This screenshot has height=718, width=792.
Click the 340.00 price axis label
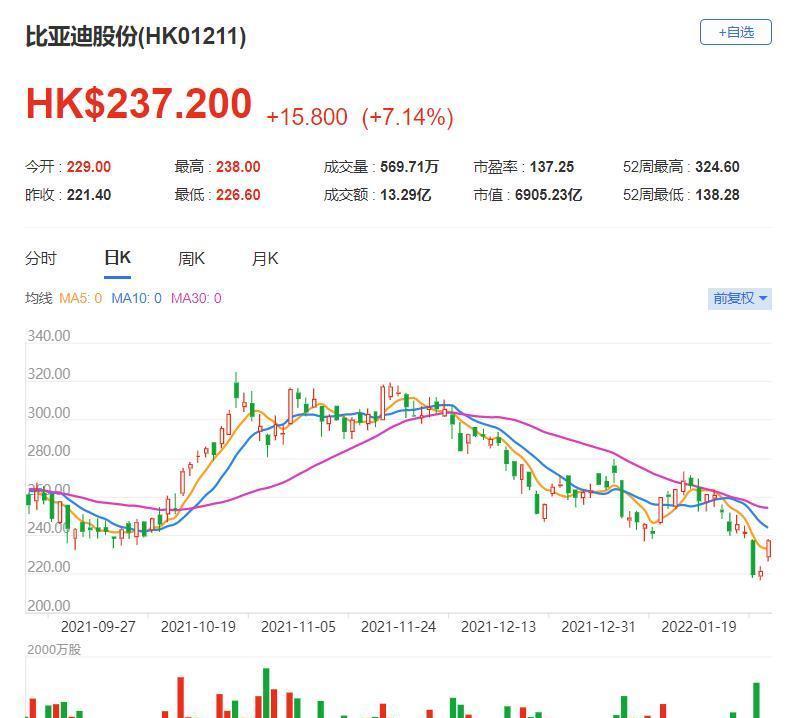click(48, 336)
